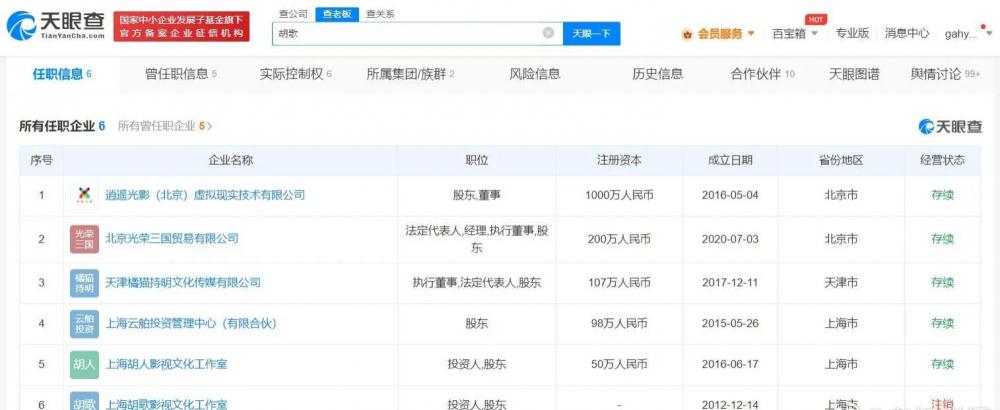
Task: Click the 50万人民币 capital cell
Action: 619,365
